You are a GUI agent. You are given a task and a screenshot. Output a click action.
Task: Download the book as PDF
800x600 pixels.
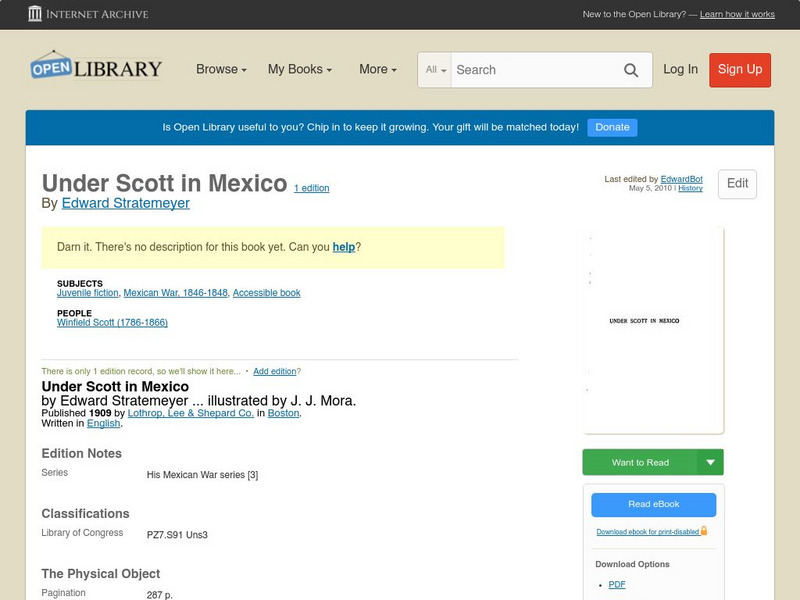pos(617,583)
